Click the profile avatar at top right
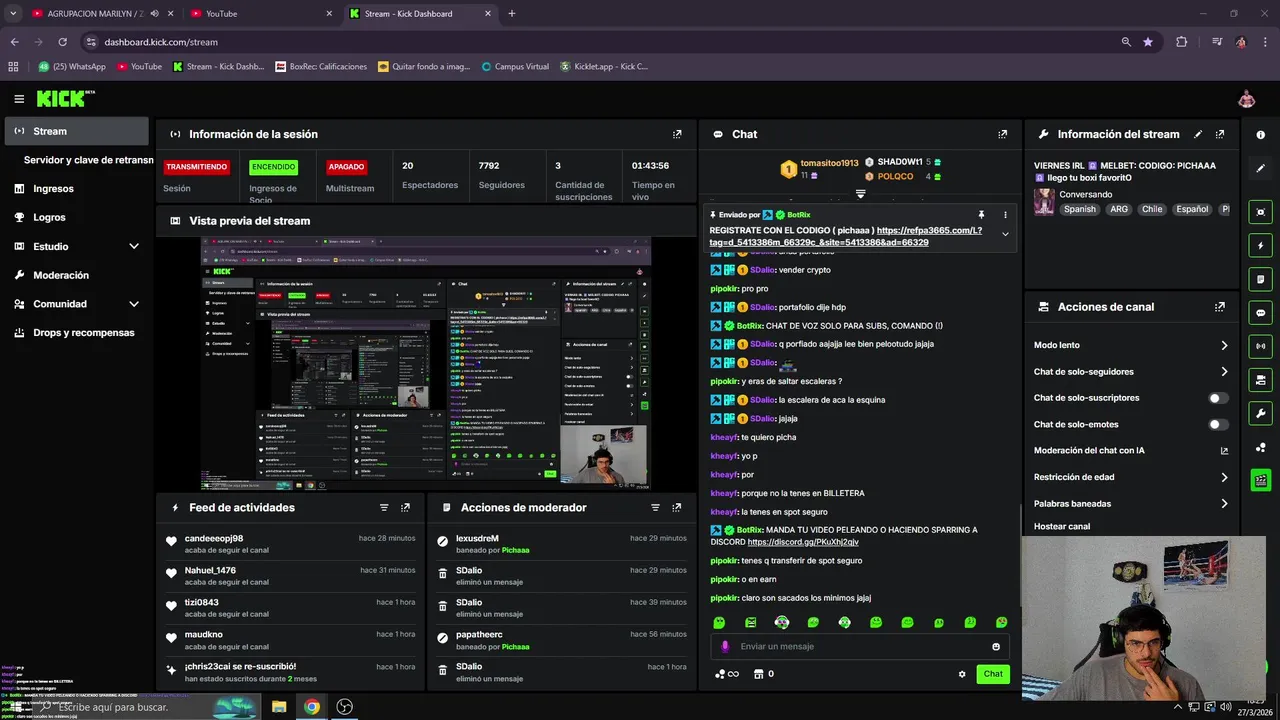Image resolution: width=1280 pixels, height=720 pixels. (1246, 99)
